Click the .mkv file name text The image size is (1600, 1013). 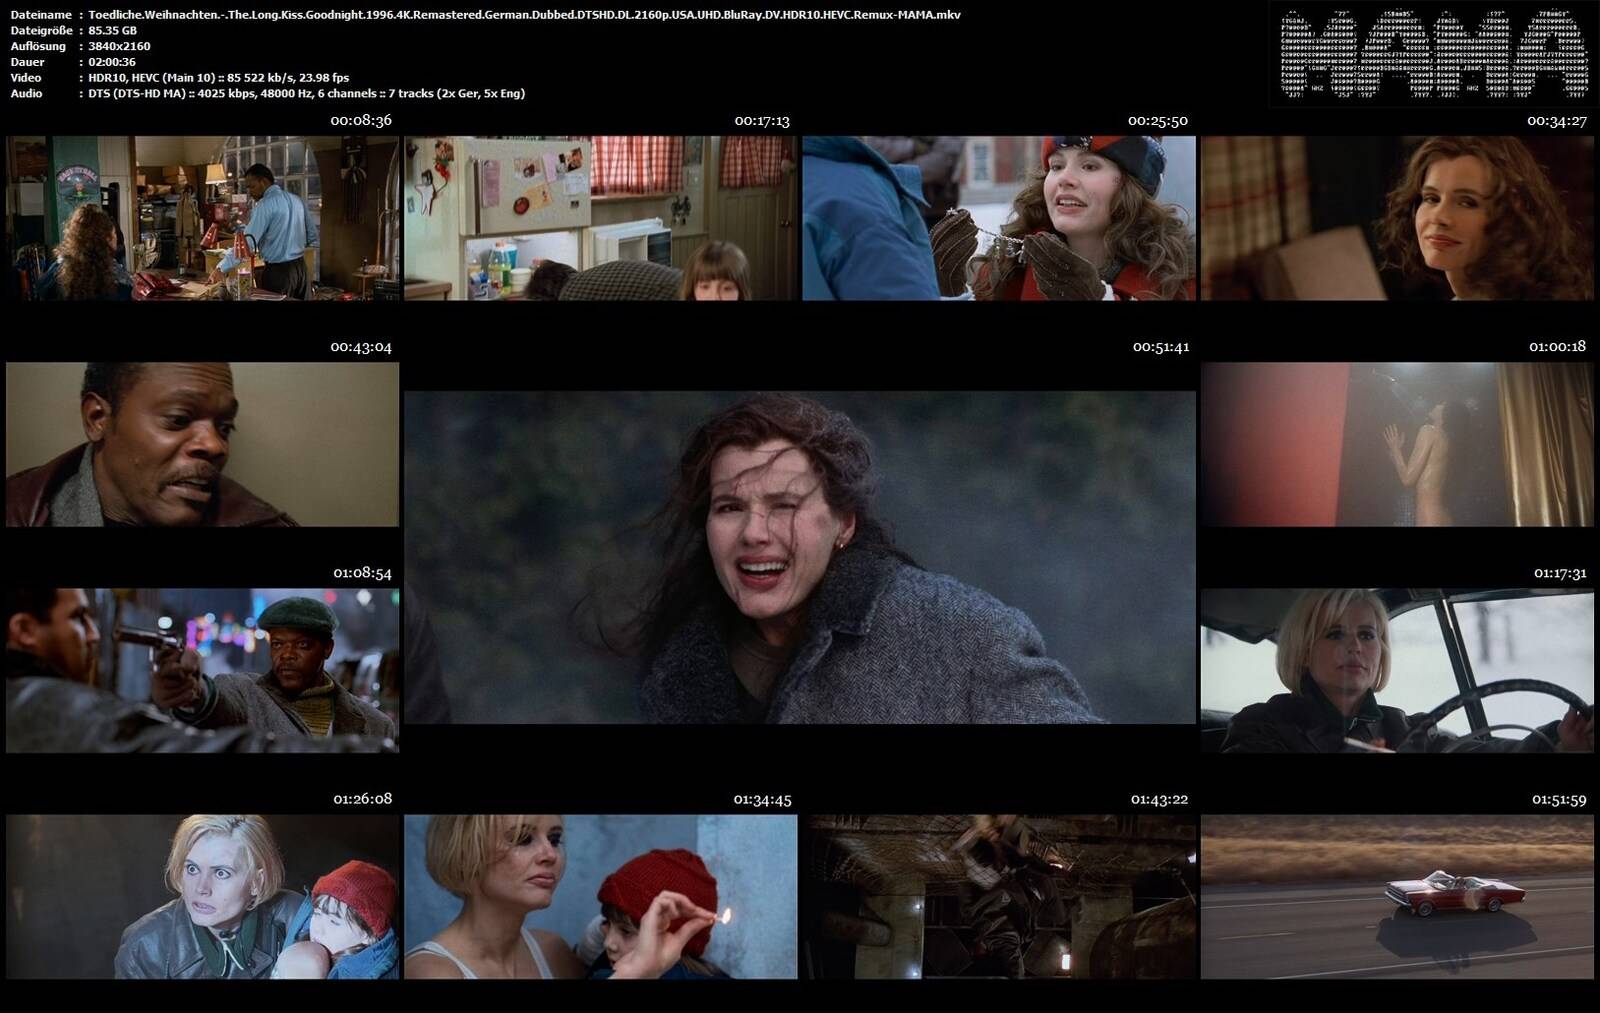point(524,15)
